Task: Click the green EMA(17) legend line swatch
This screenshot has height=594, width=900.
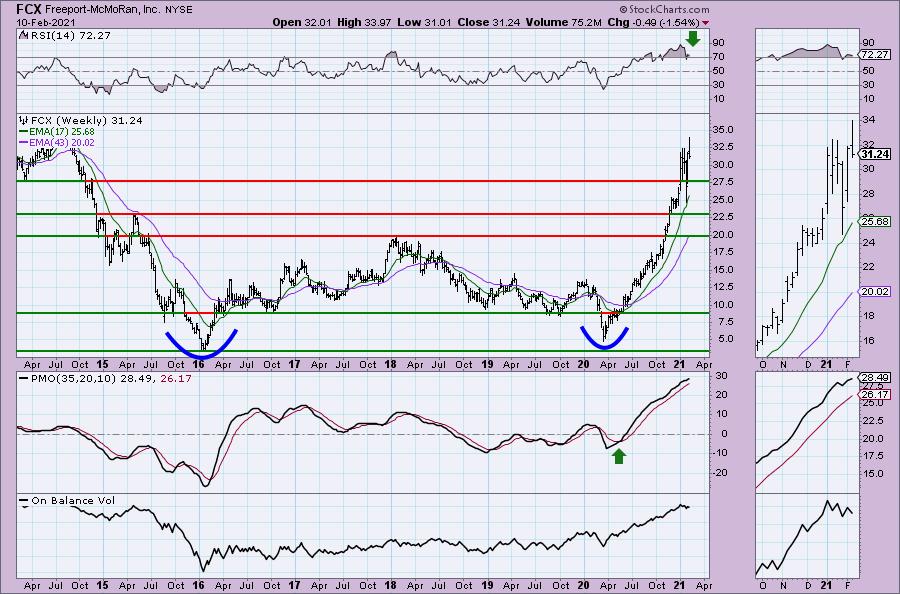Action: point(24,131)
